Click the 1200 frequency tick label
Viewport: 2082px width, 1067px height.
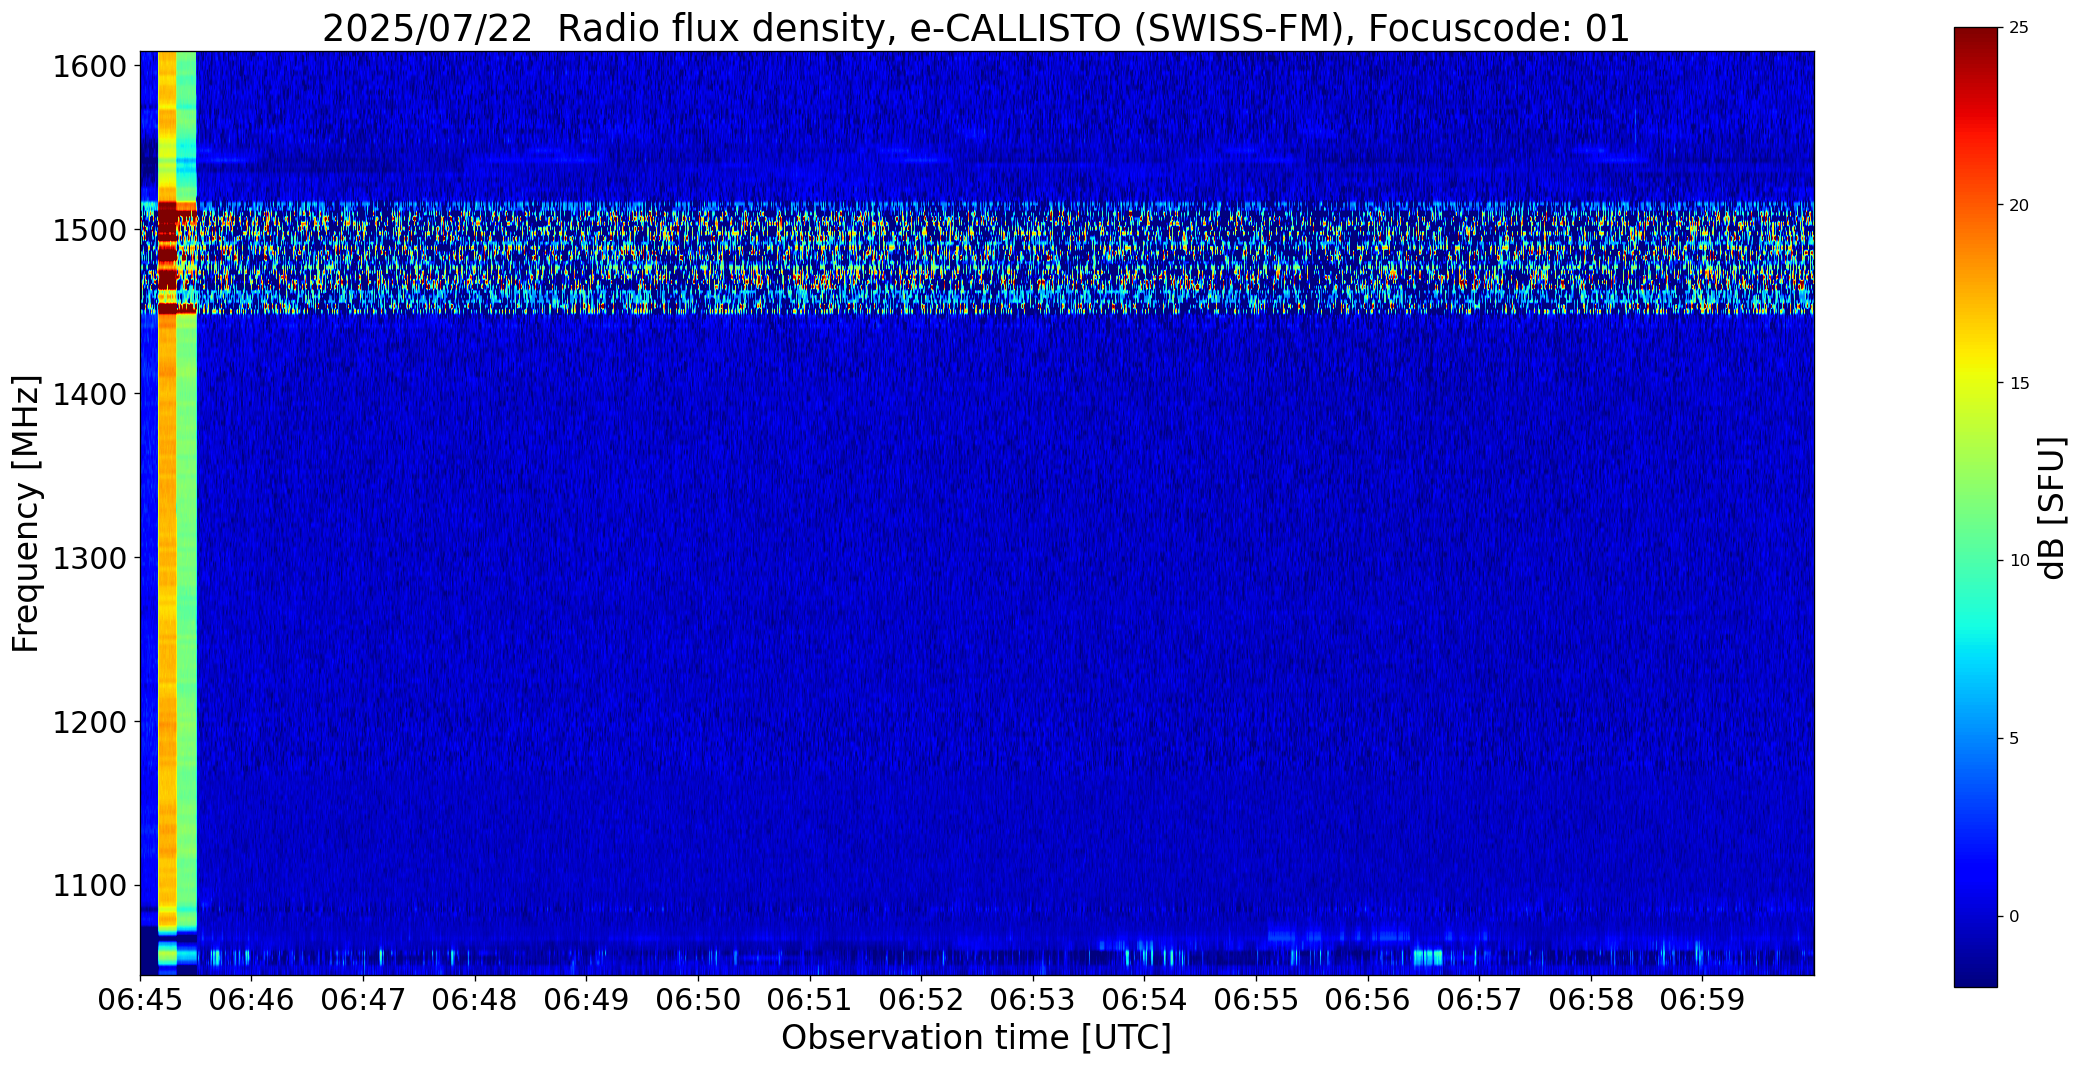90,722
